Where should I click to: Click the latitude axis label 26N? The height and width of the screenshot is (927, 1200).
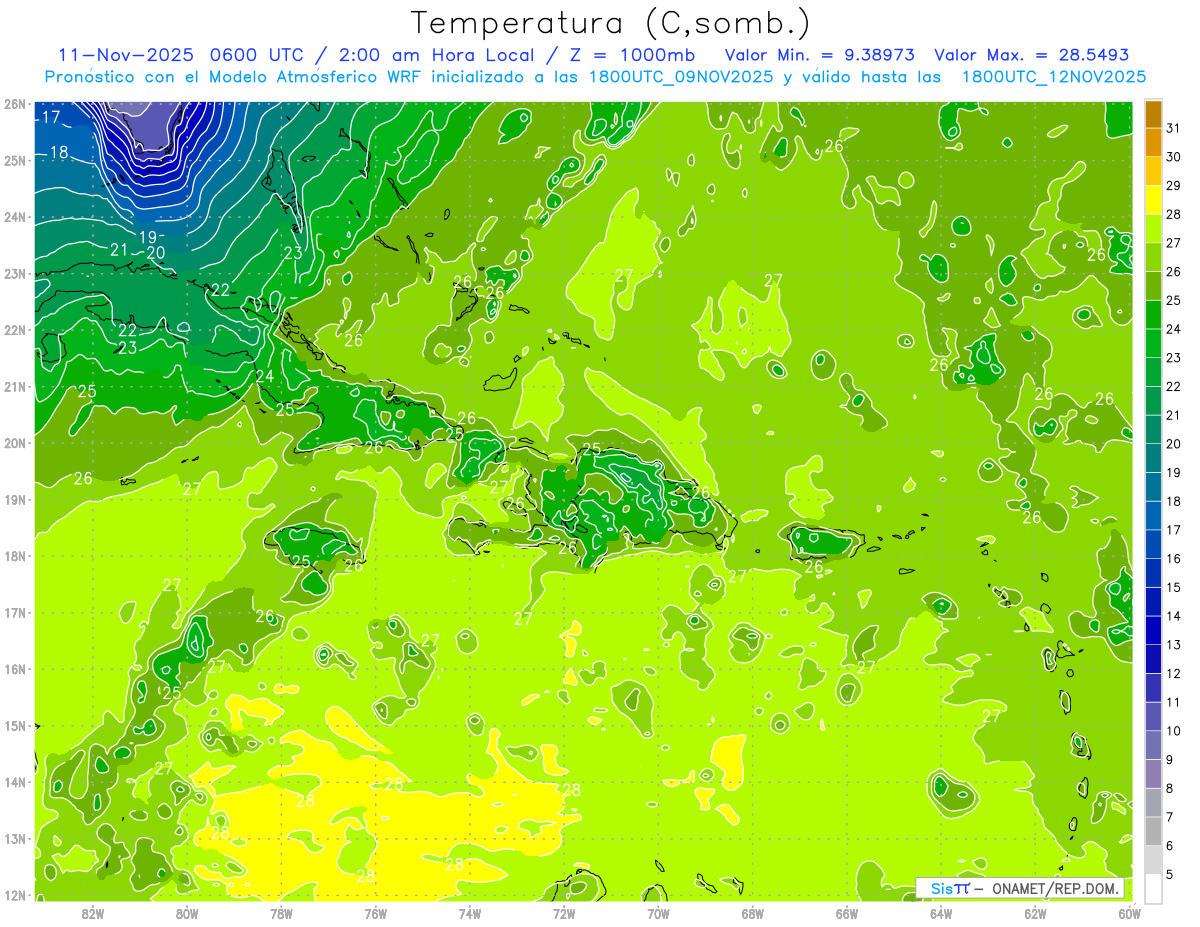point(16,103)
